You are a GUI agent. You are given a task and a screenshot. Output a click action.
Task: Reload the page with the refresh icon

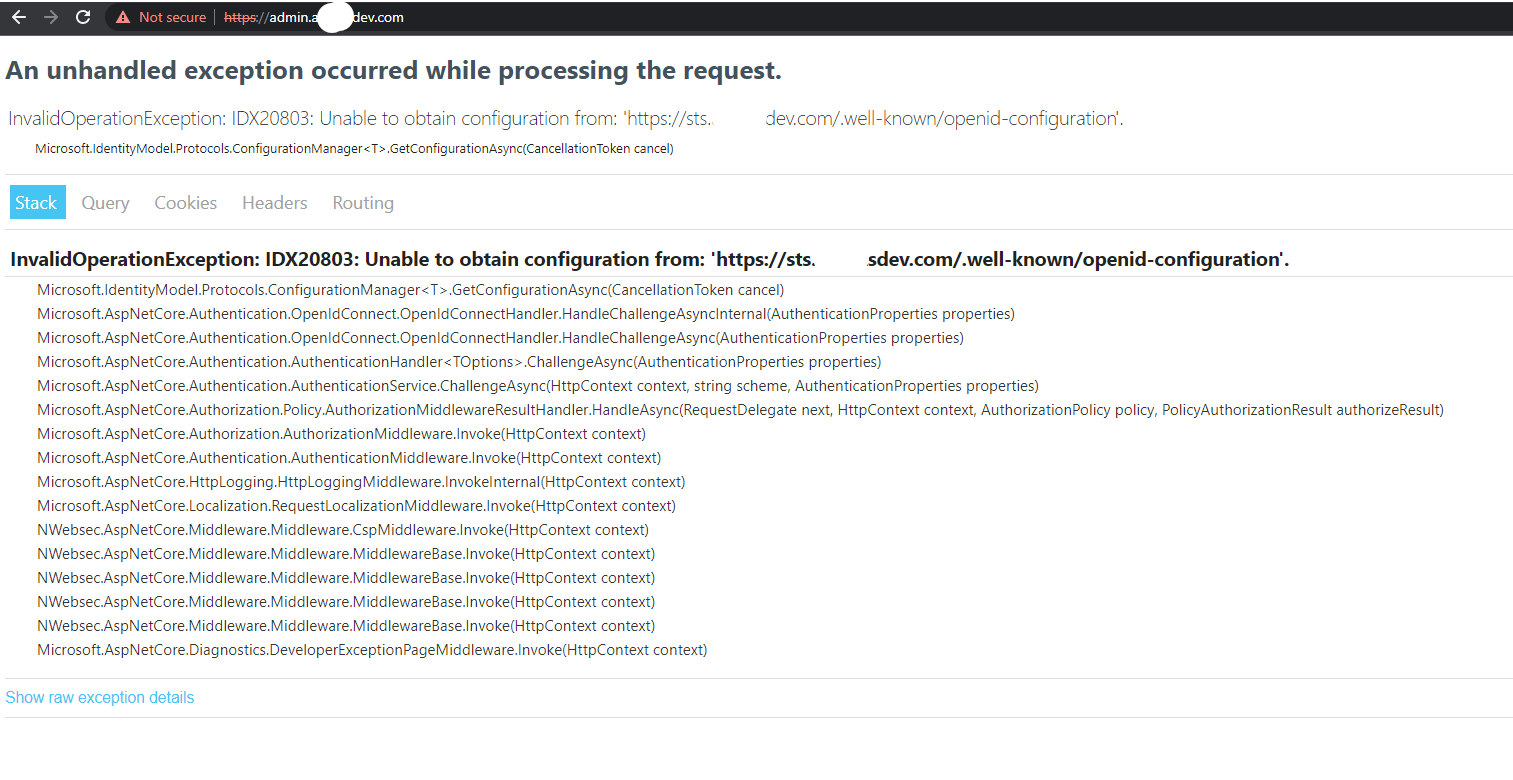pyautogui.click(x=82, y=17)
